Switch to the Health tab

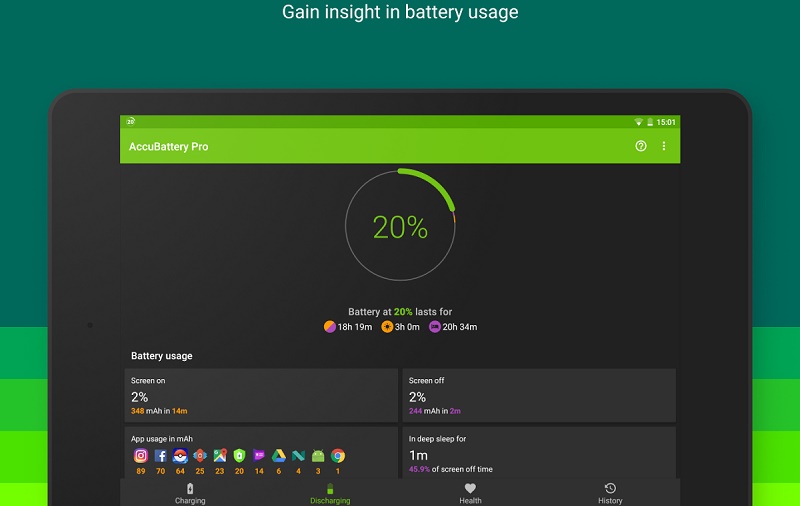[x=470, y=493]
